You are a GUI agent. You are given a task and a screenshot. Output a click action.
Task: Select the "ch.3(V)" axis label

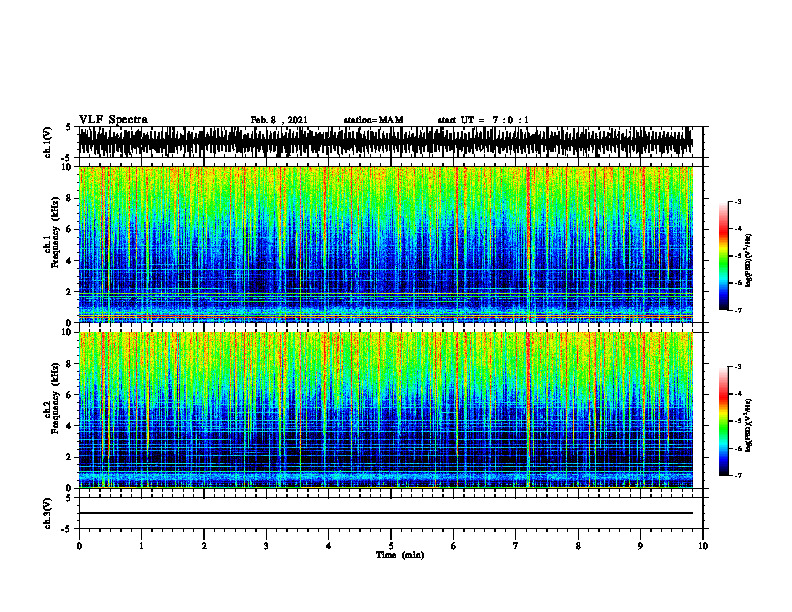coord(48,513)
